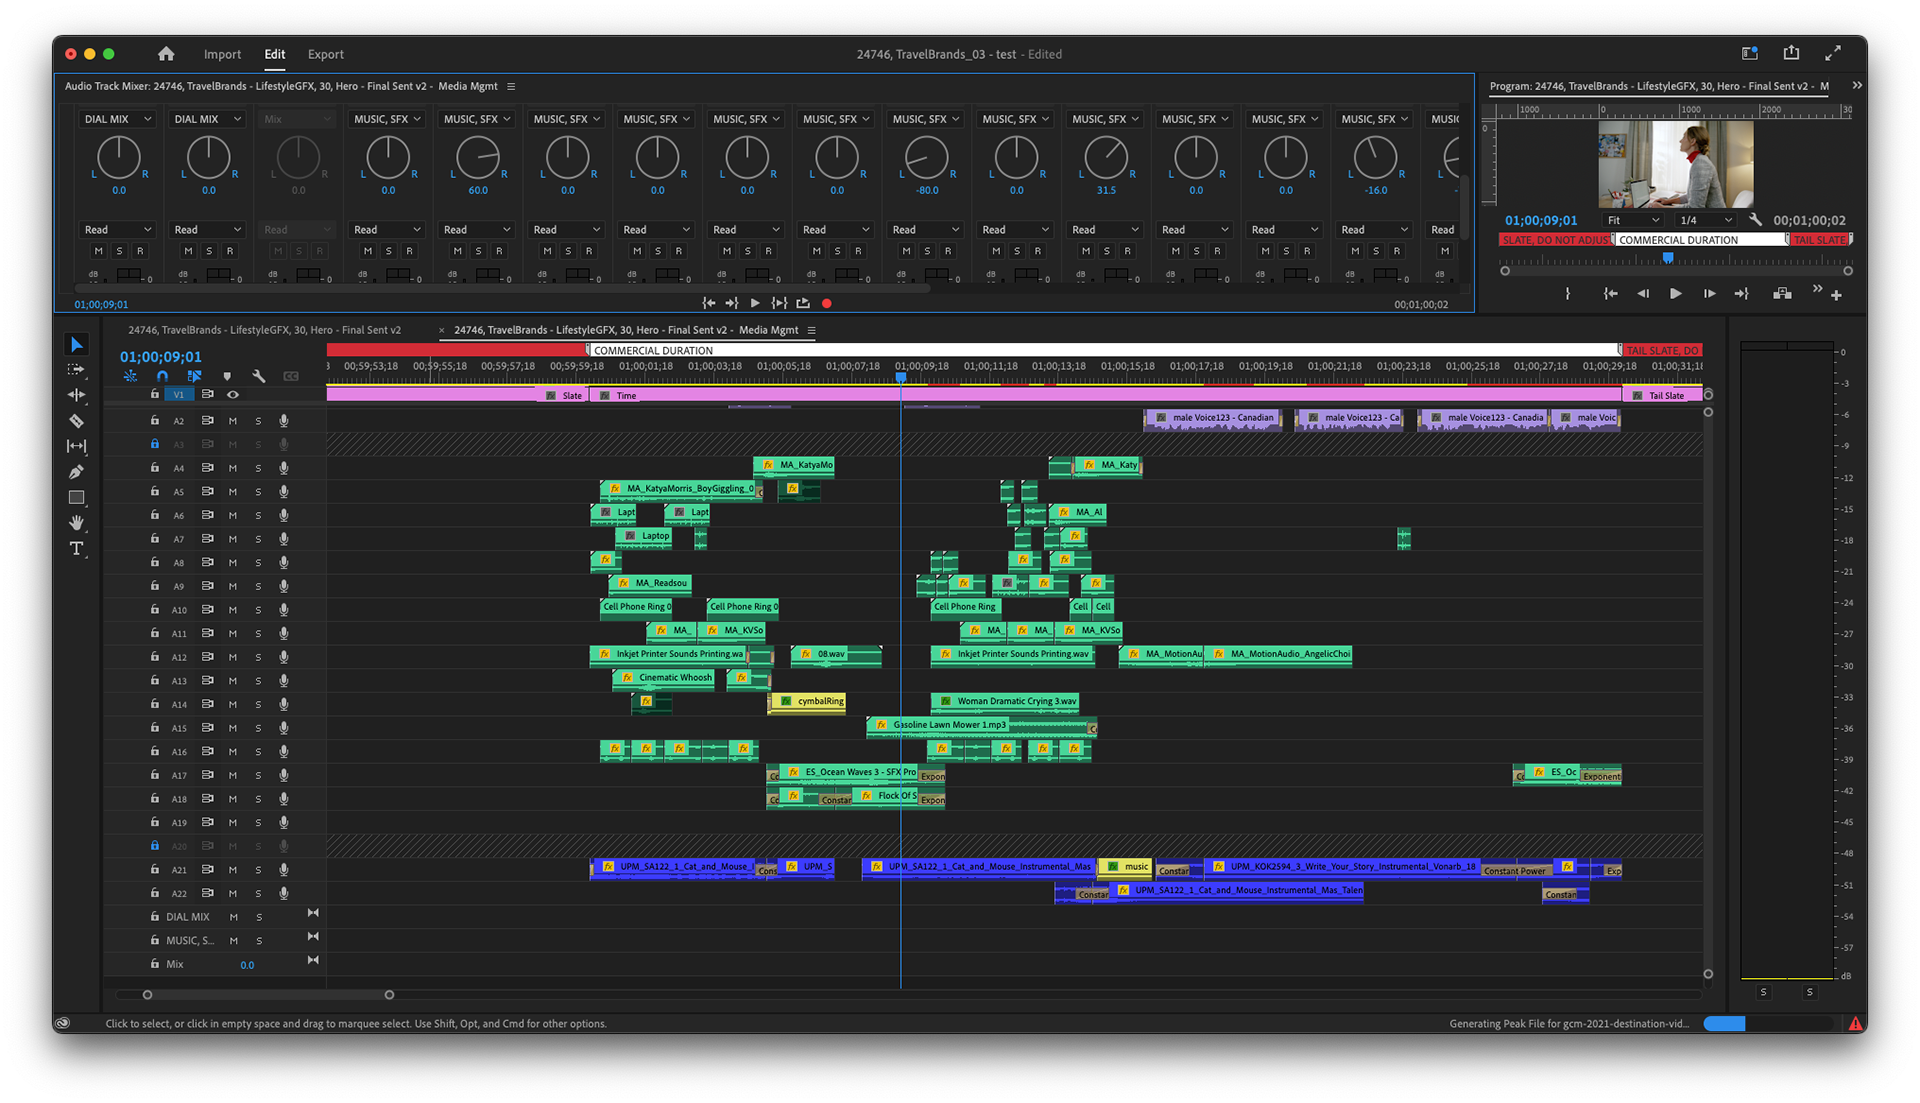Switch to the Export tab
The height and width of the screenshot is (1103, 1920).
click(325, 54)
